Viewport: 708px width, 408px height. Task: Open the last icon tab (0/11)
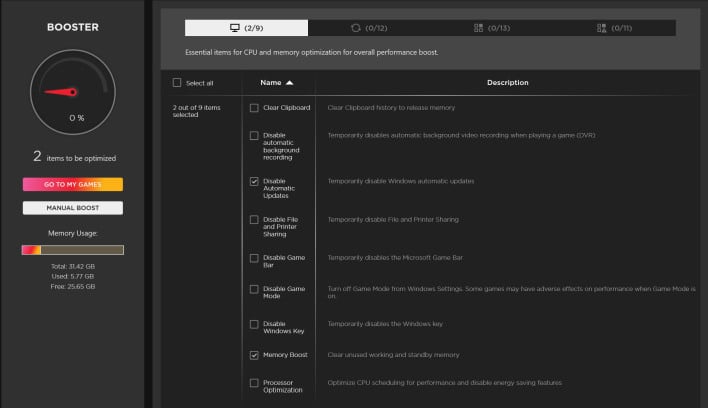613,28
